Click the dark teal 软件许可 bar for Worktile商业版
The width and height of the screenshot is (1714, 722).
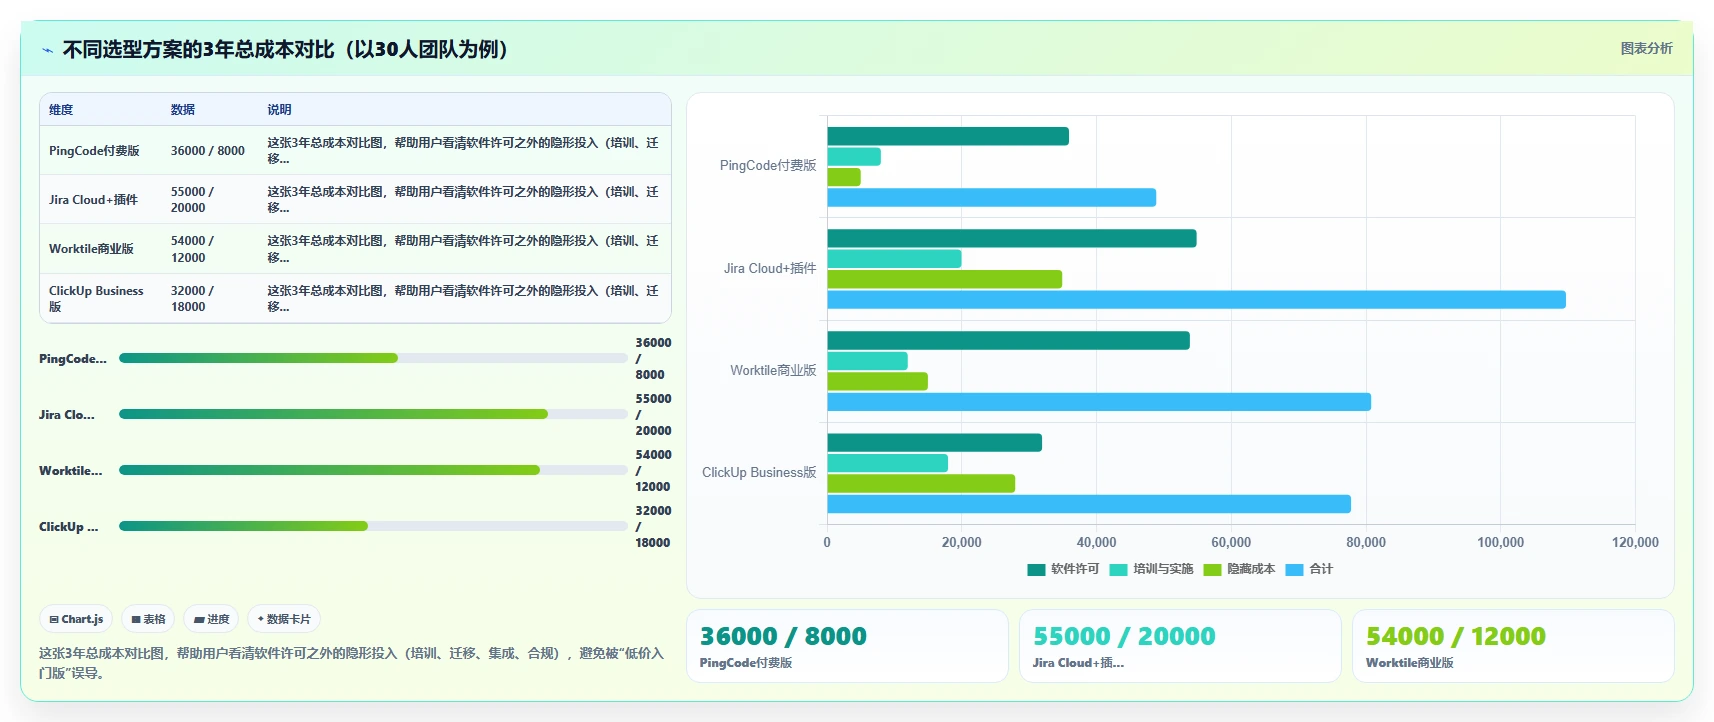[1009, 341]
